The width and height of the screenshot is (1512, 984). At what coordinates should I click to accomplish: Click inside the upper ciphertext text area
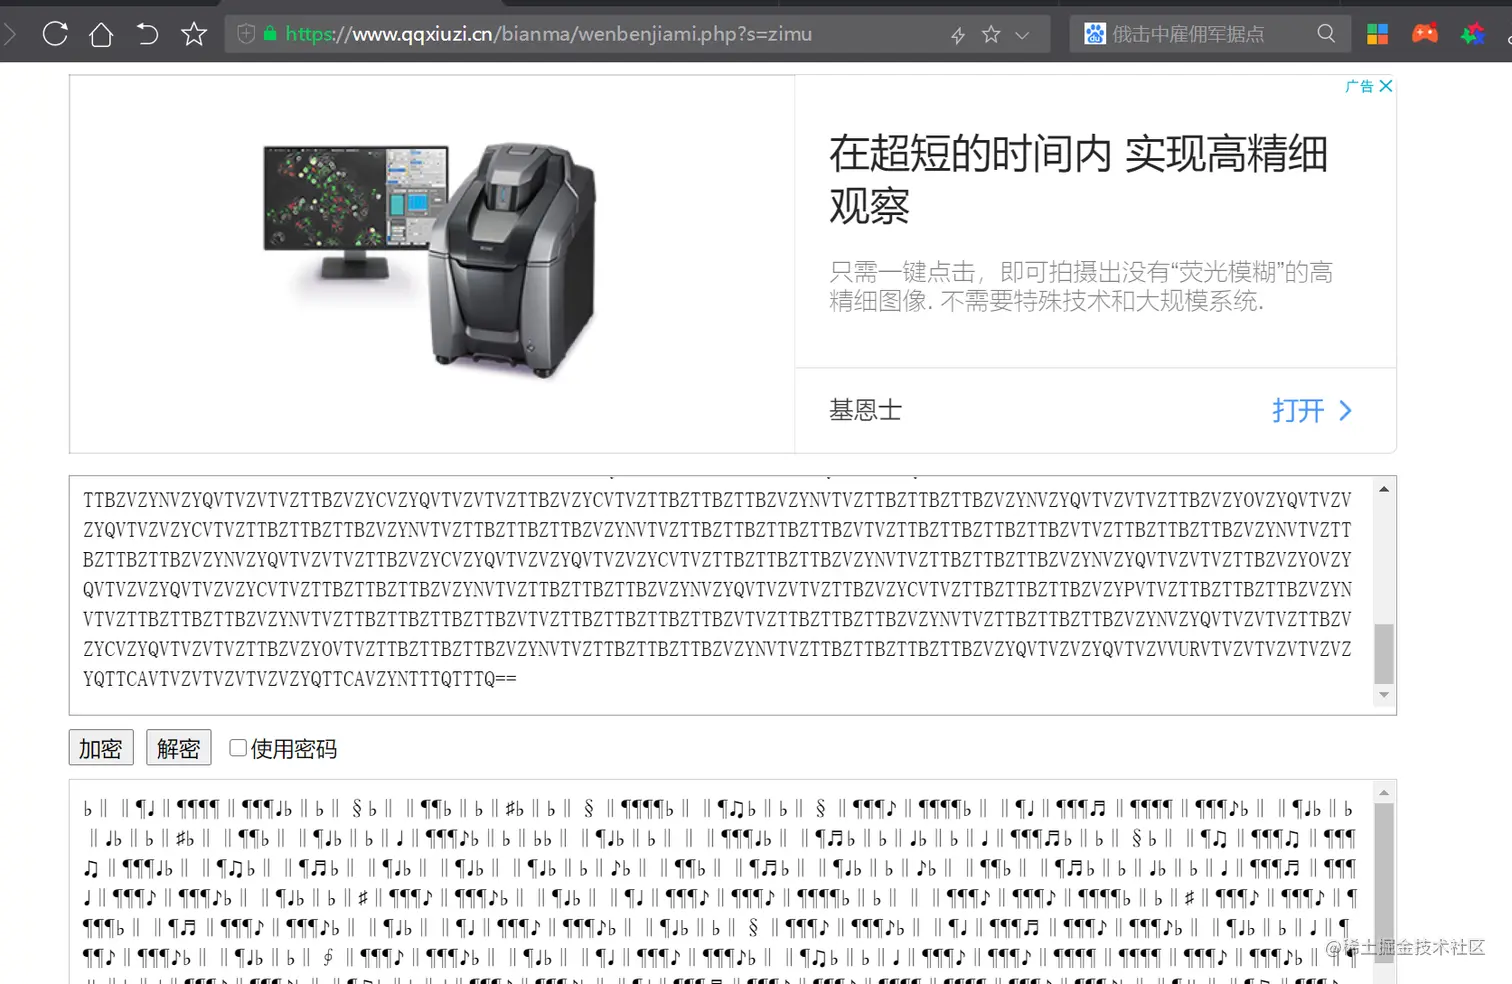pos(720,595)
